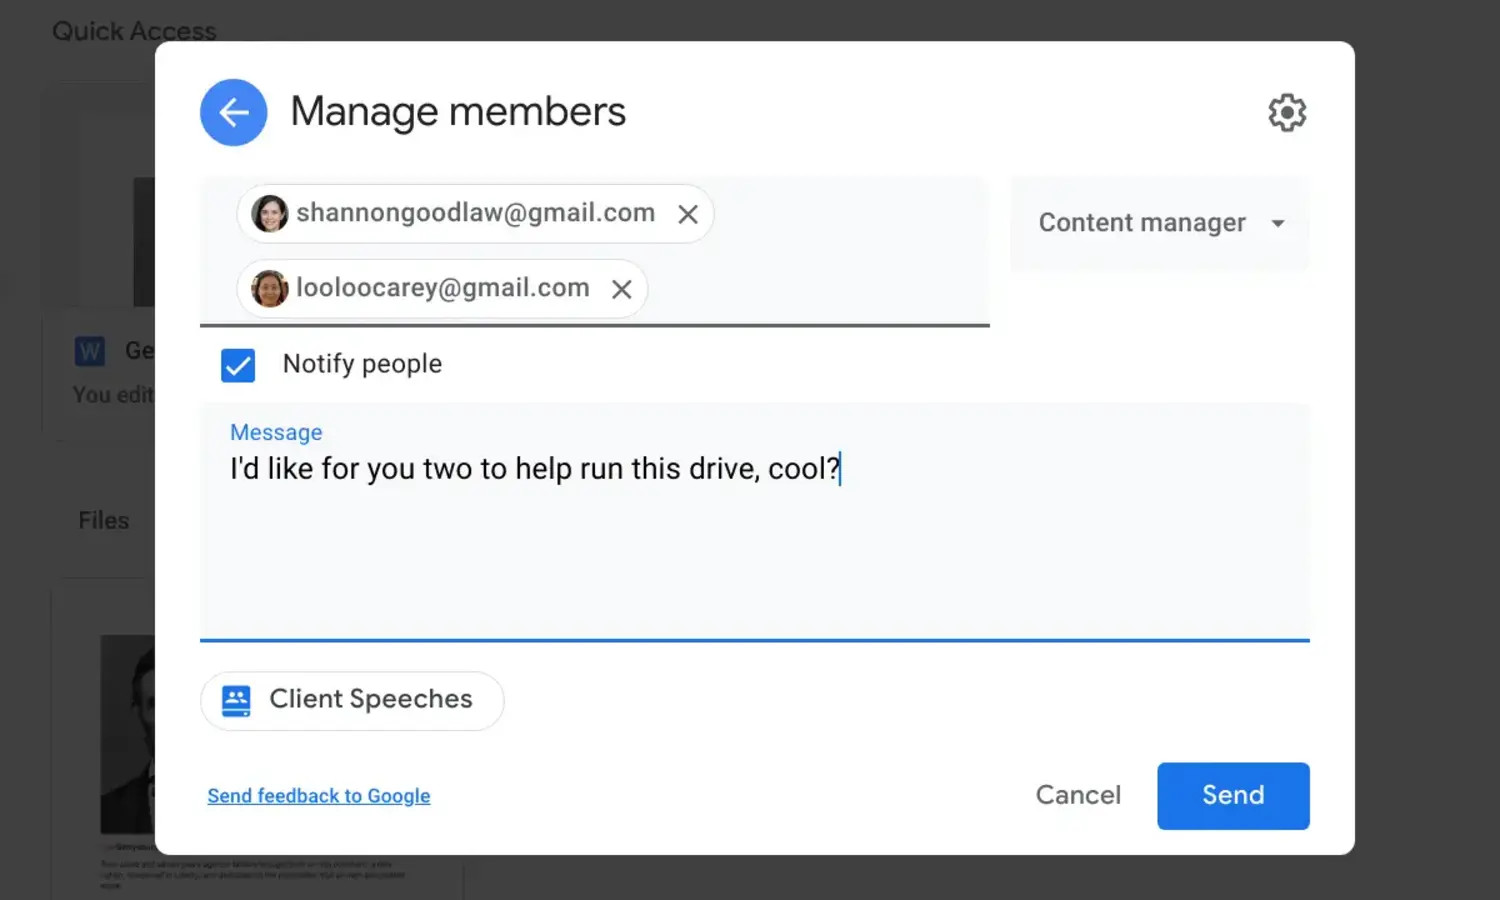Image resolution: width=1500 pixels, height=900 pixels.
Task: Open the Content manager role dropdown
Action: point(1160,223)
